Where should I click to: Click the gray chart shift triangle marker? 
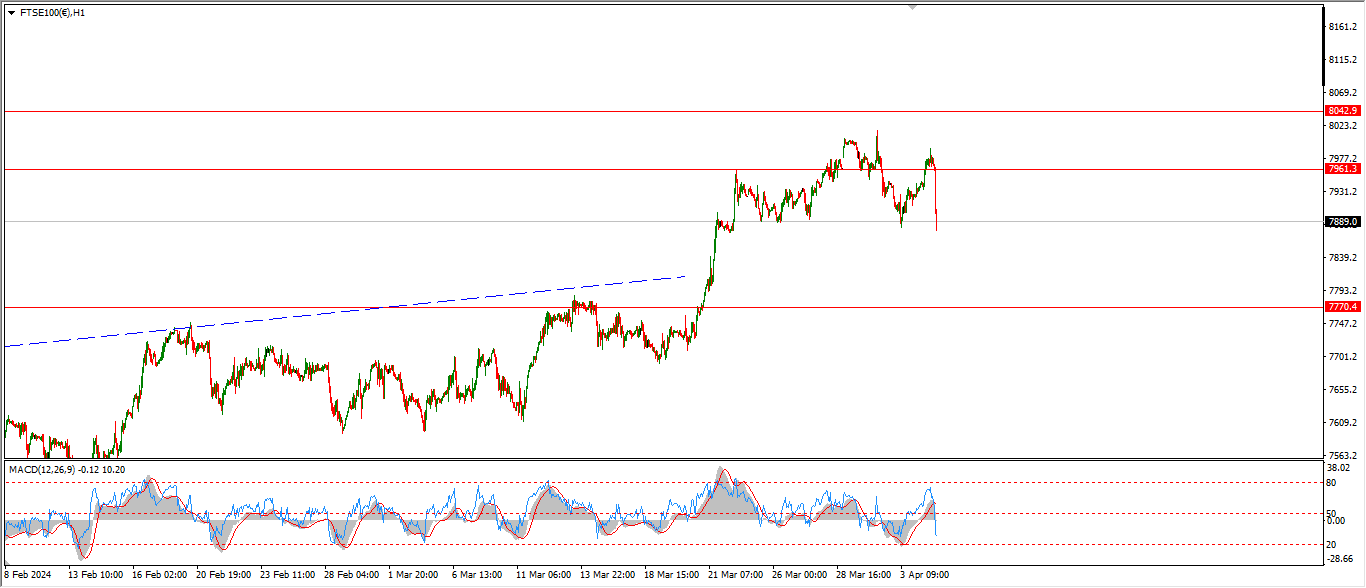911,6
